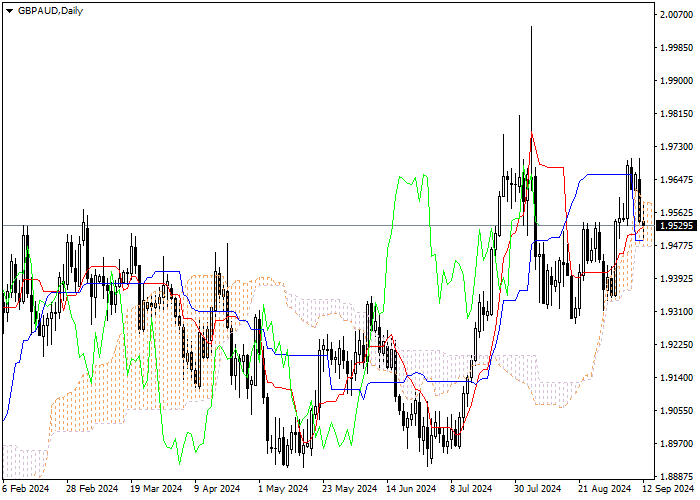Click the 2.00700 price scale label

pyautogui.click(x=677, y=15)
